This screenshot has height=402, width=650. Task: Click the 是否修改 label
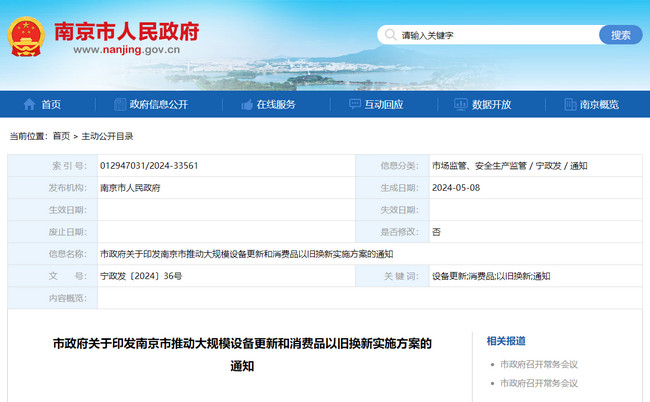[400, 232]
